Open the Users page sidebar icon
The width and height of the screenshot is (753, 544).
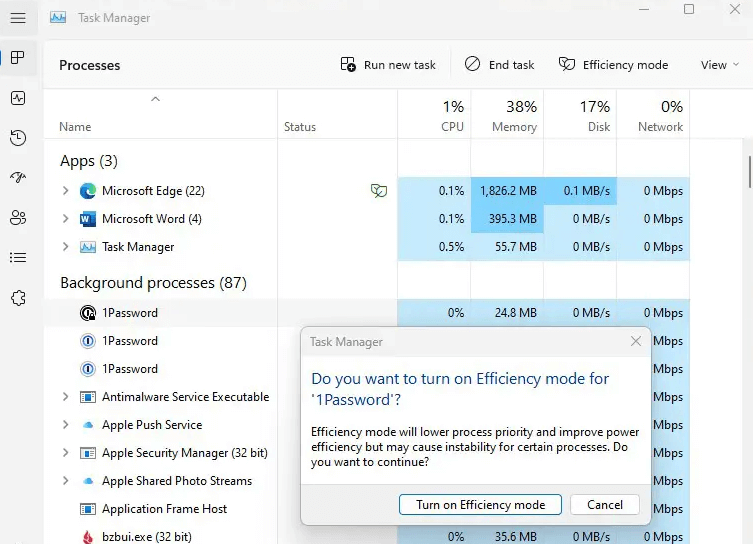pos(17,218)
